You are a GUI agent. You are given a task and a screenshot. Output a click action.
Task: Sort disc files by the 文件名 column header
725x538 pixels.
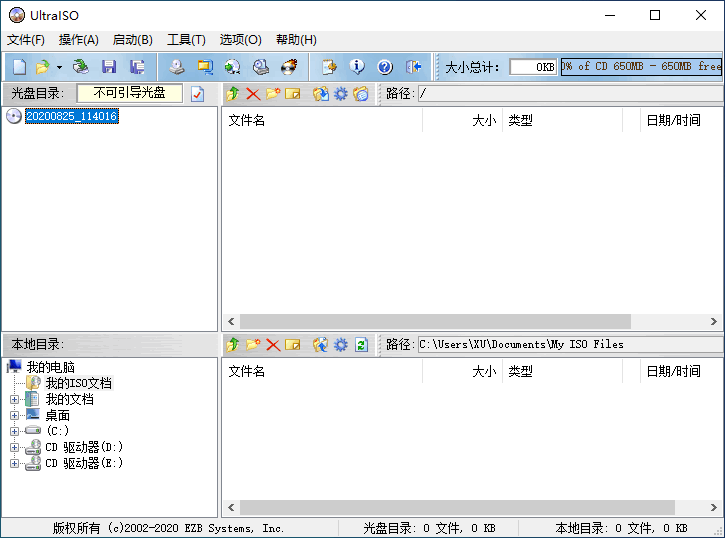point(323,121)
